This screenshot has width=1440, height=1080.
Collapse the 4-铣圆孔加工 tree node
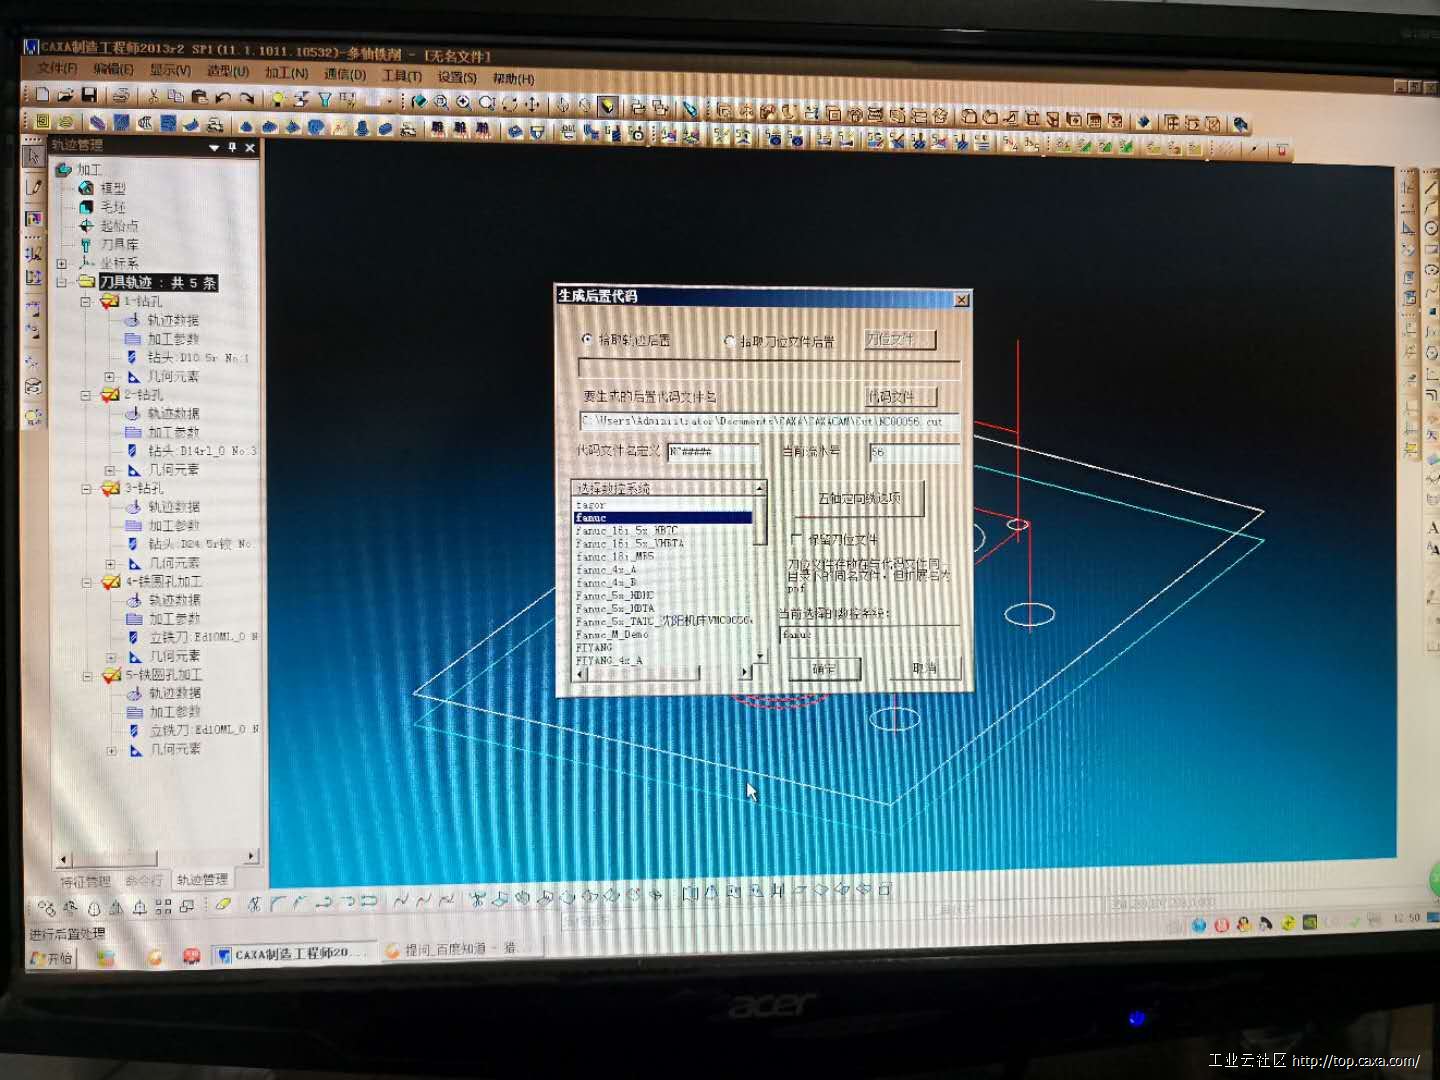point(87,582)
